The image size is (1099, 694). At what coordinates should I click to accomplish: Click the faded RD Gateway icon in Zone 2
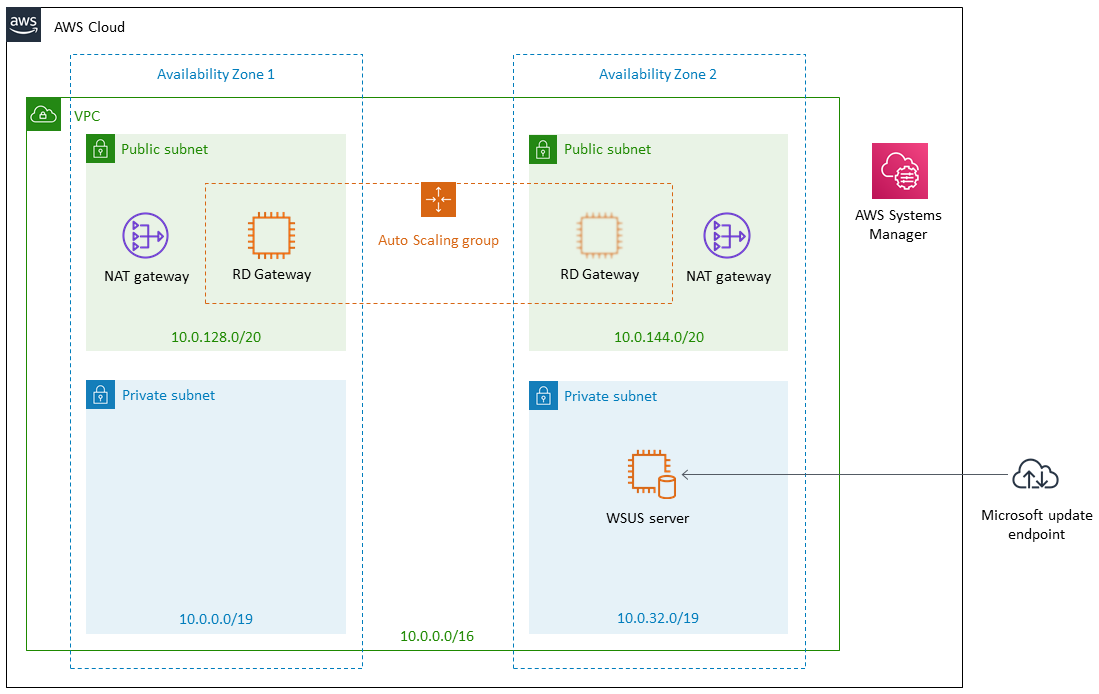tap(599, 236)
